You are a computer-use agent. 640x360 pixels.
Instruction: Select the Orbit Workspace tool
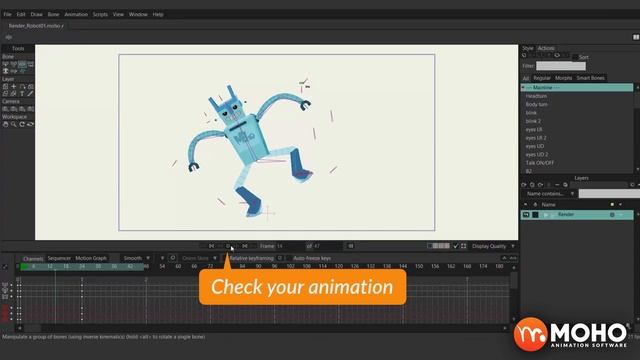pyautogui.click(x=30, y=124)
